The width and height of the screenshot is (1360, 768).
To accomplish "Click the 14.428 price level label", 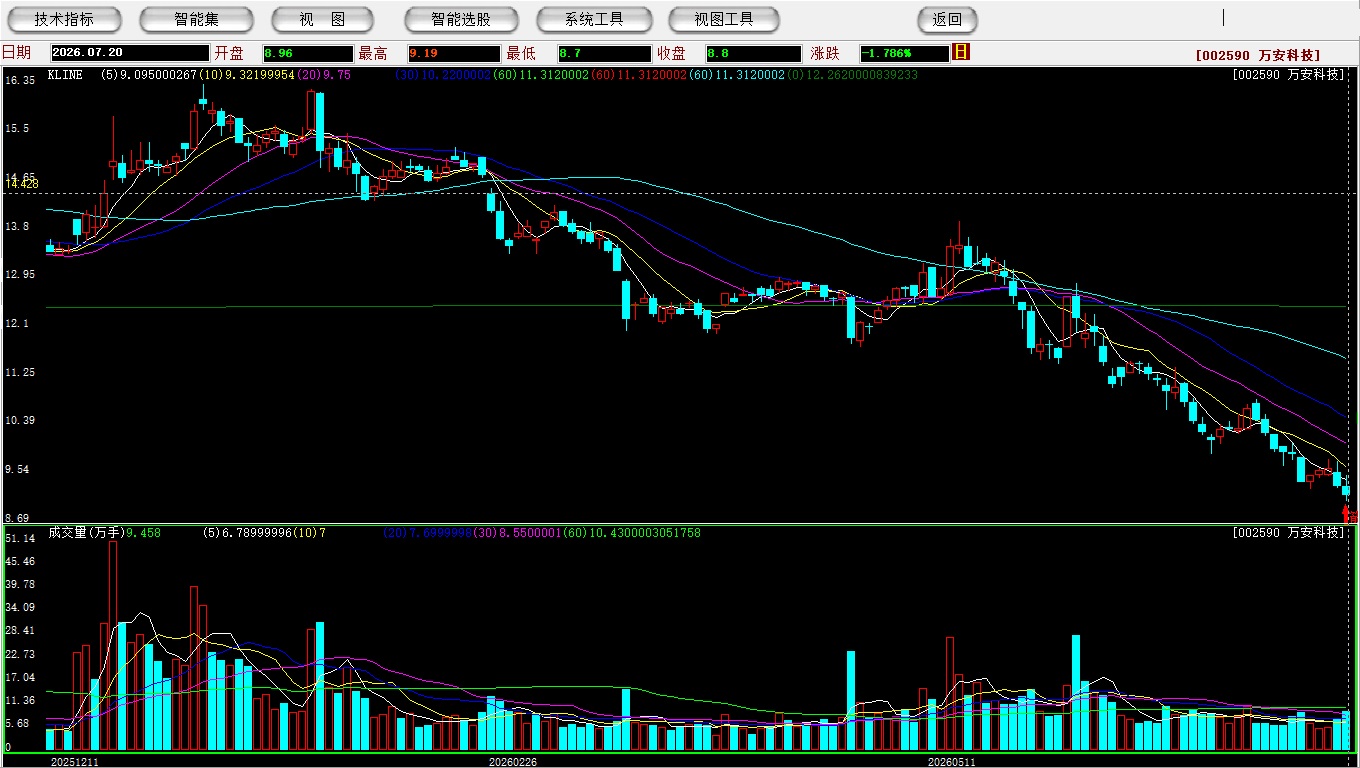I will (22, 184).
